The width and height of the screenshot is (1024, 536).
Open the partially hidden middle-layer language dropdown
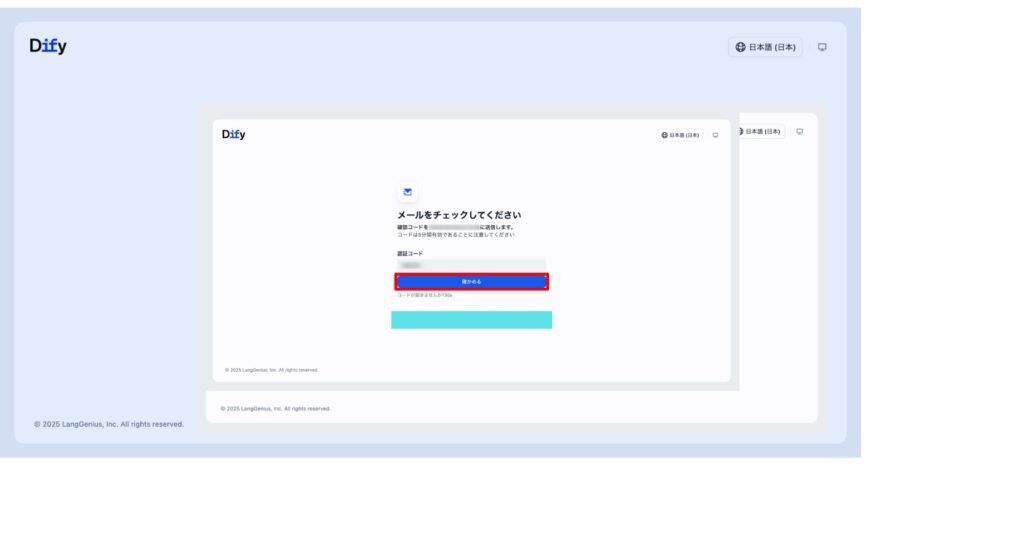761,132
